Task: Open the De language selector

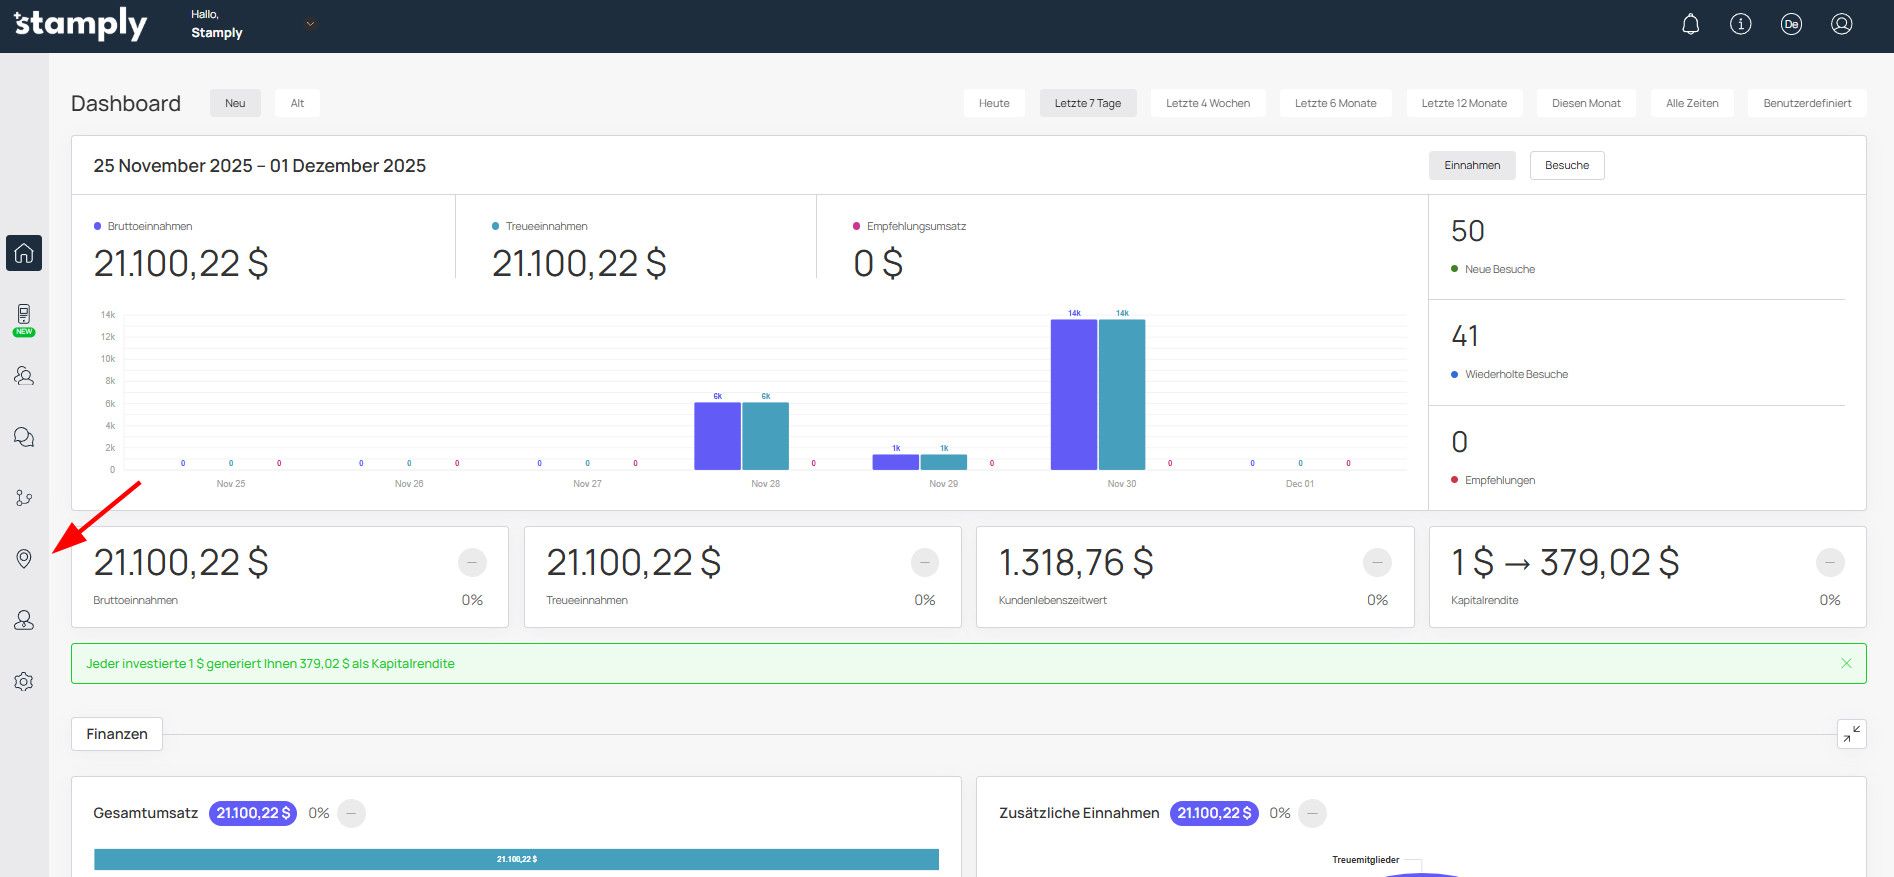Action: click(x=1791, y=24)
